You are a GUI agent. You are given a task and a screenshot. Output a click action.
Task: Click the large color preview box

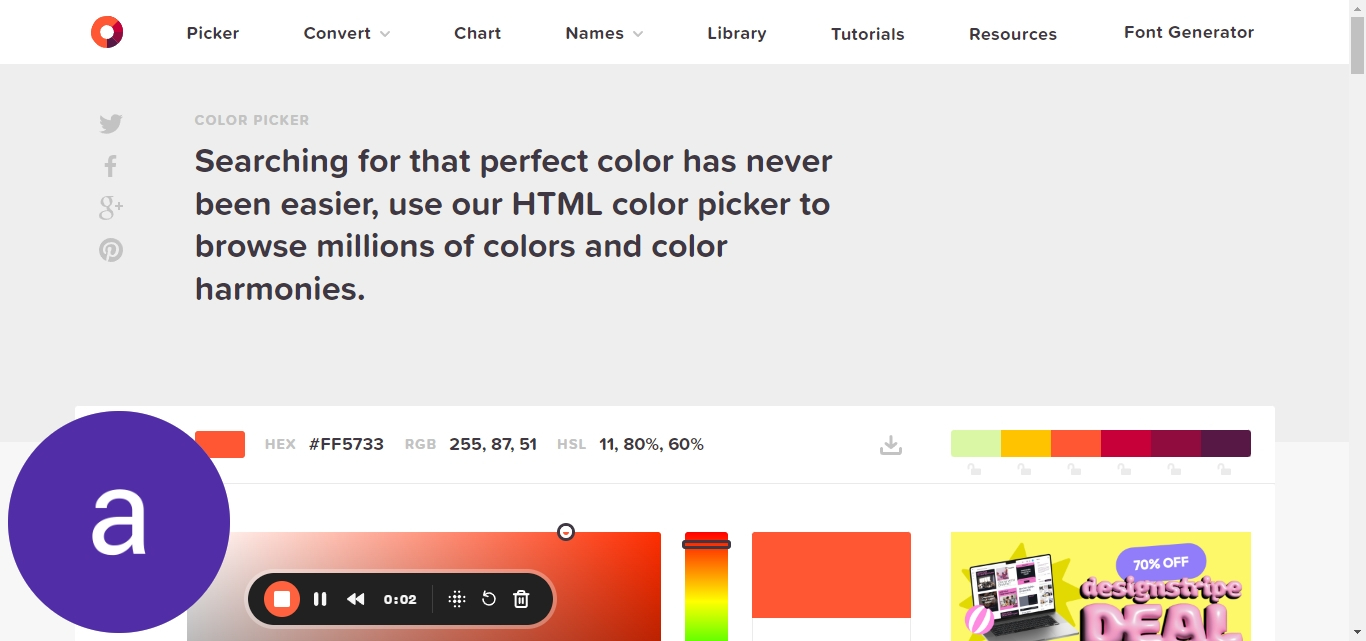[831, 575]
